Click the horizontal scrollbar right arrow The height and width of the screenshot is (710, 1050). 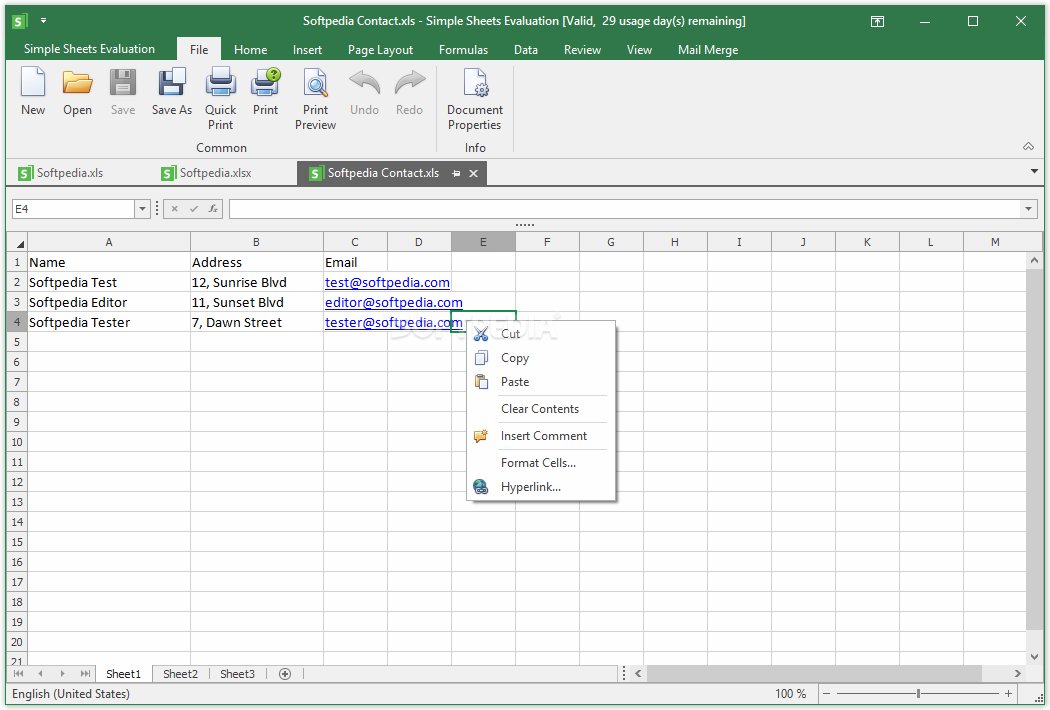pyautogui.click(x=1018, y=674)
